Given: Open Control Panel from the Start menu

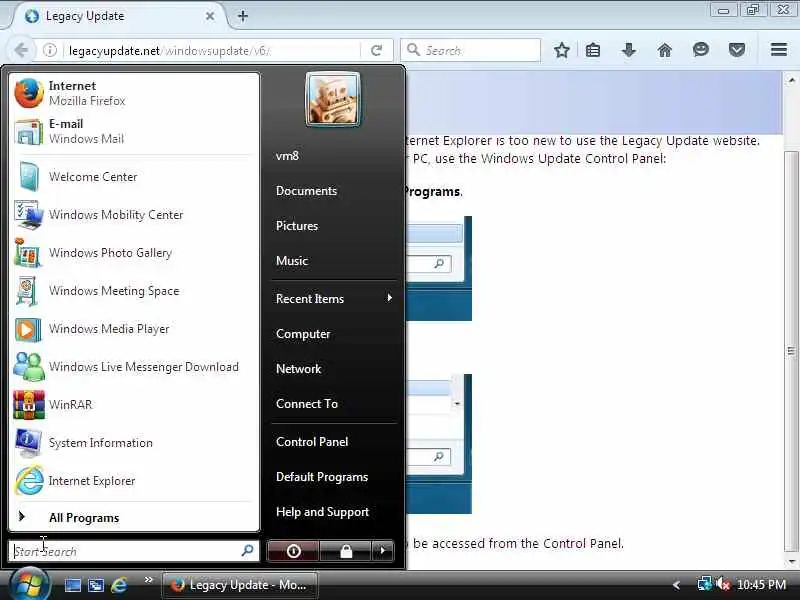Looking at the screenshot, I should tap(312, 442).
